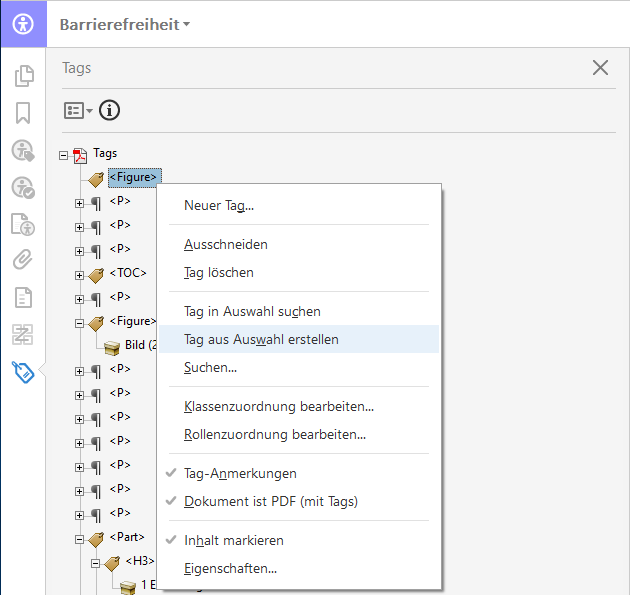This screenshot has width=633, height=595.
Task: Open the attachments paperclip panel
Action: (x=23, y=260)
